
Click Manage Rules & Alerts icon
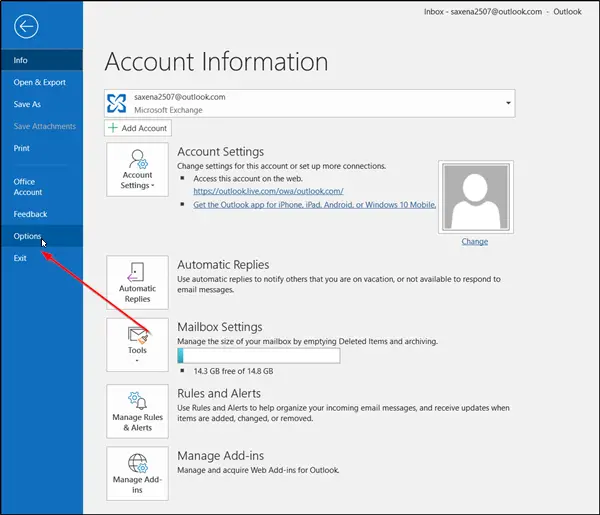pos(137,409)
